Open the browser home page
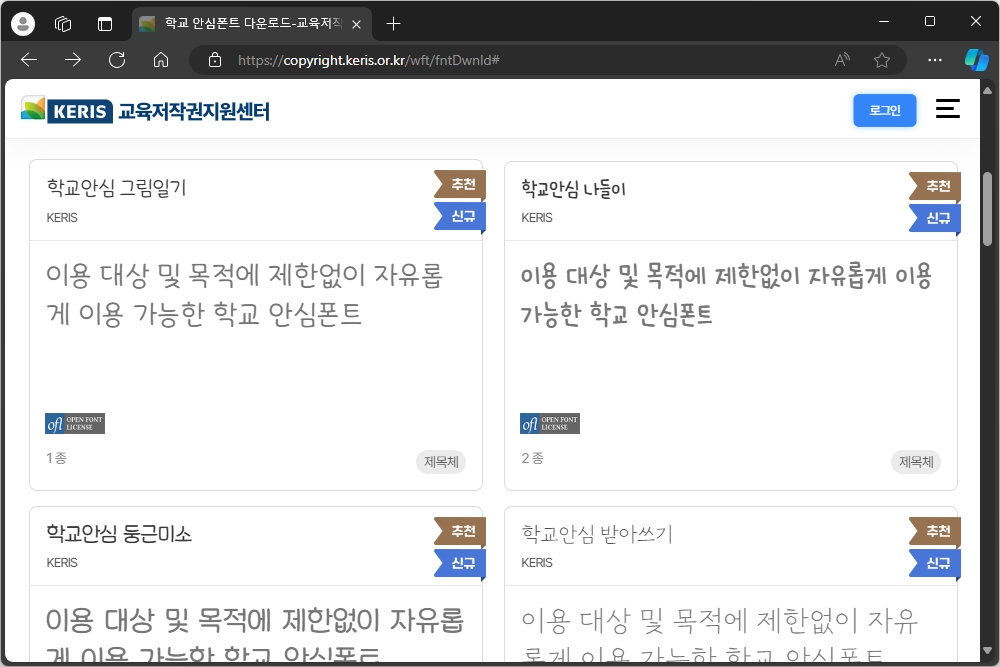 pyautogui.click(x=161, y=60)
